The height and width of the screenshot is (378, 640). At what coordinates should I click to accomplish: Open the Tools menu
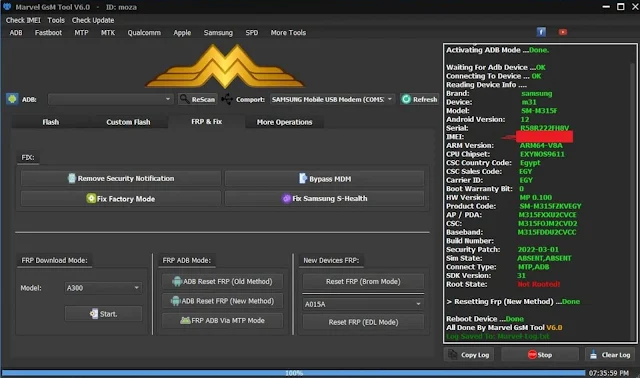coord(56,20)
